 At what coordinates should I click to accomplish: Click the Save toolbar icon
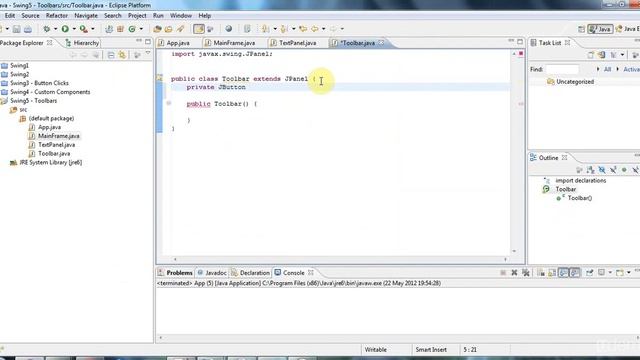(x=16, y=29)
